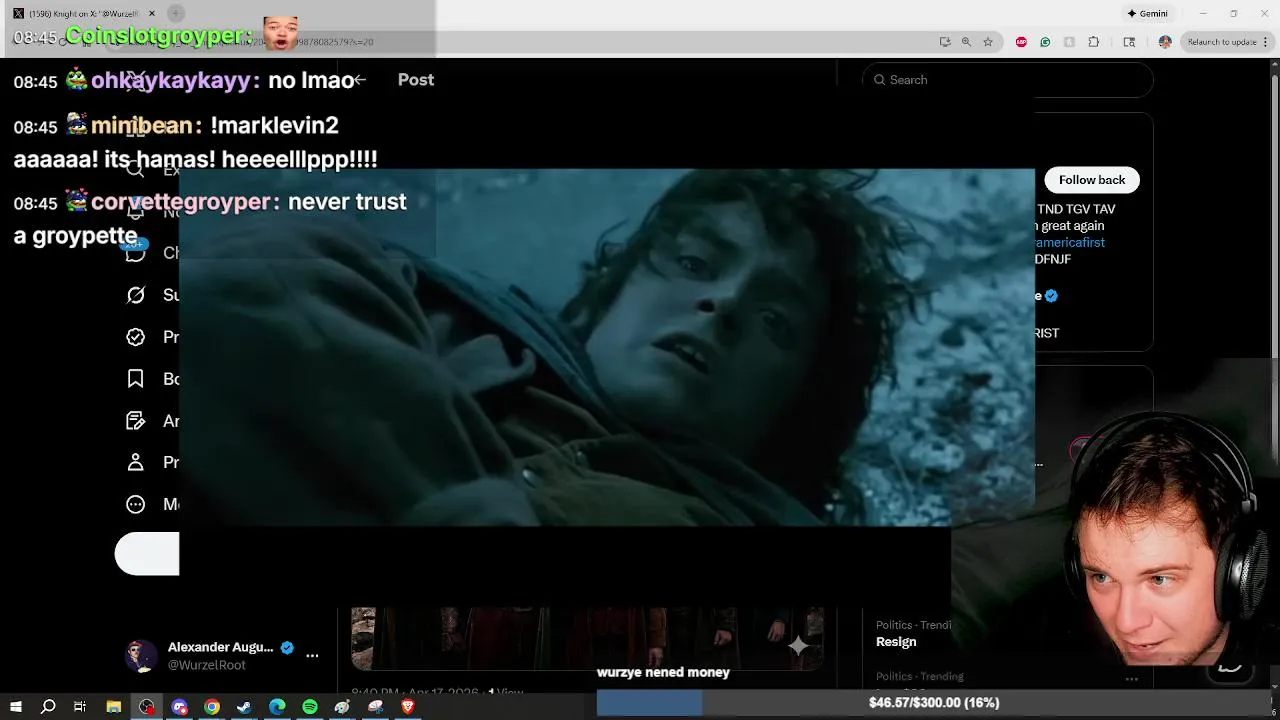Click the X Search input field
This screenshot has height=720, width=1280.
coord(1008,80)
